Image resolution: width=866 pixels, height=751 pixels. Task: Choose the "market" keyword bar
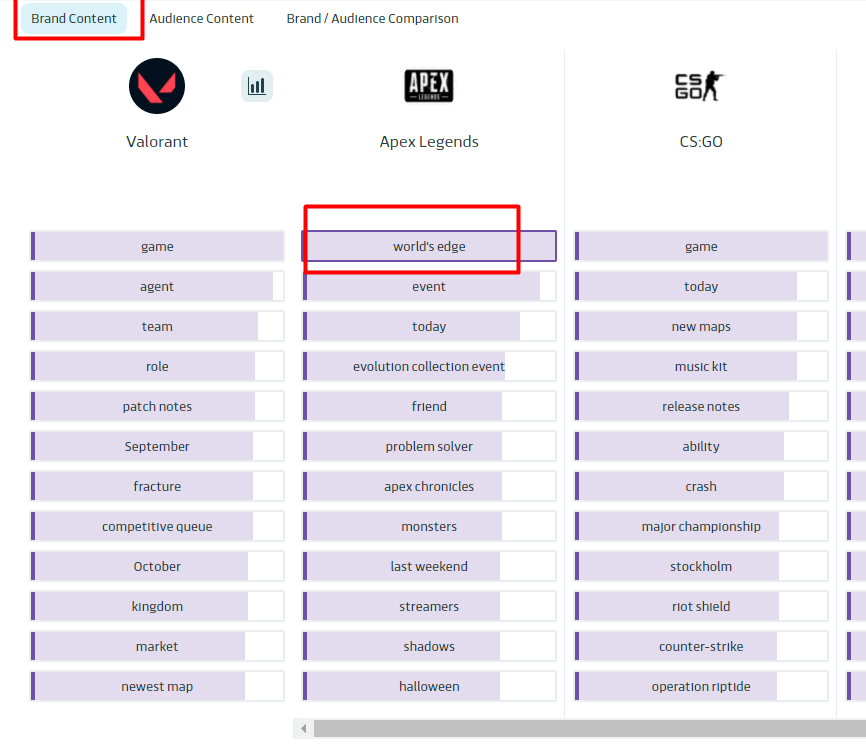(157, 646)
